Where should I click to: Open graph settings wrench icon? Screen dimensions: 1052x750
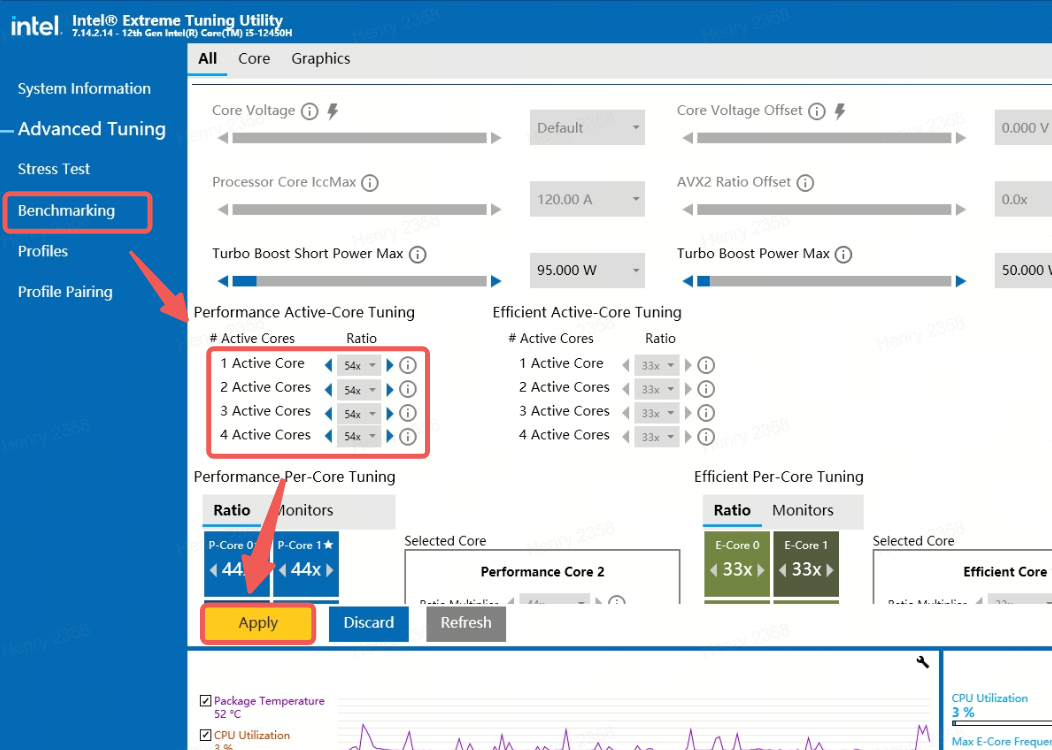point(923,662)
